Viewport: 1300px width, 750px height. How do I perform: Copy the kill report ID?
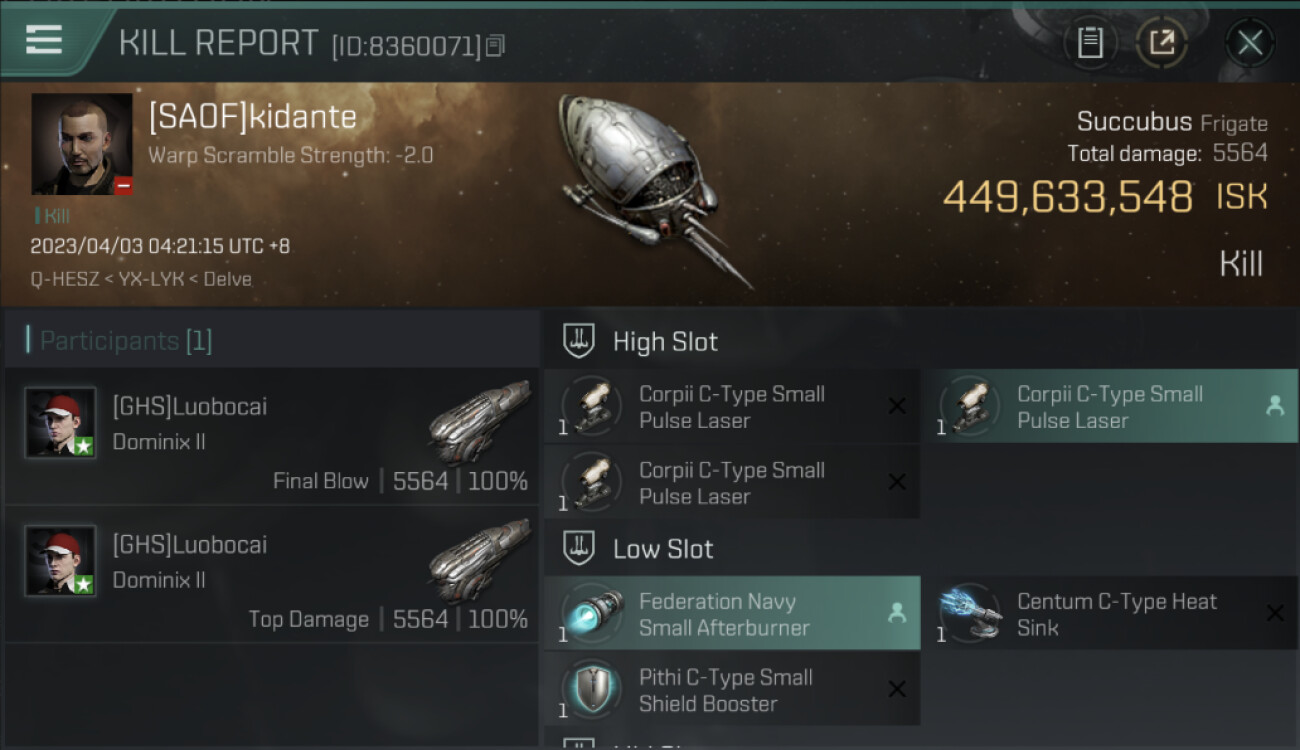click(496, 45)
